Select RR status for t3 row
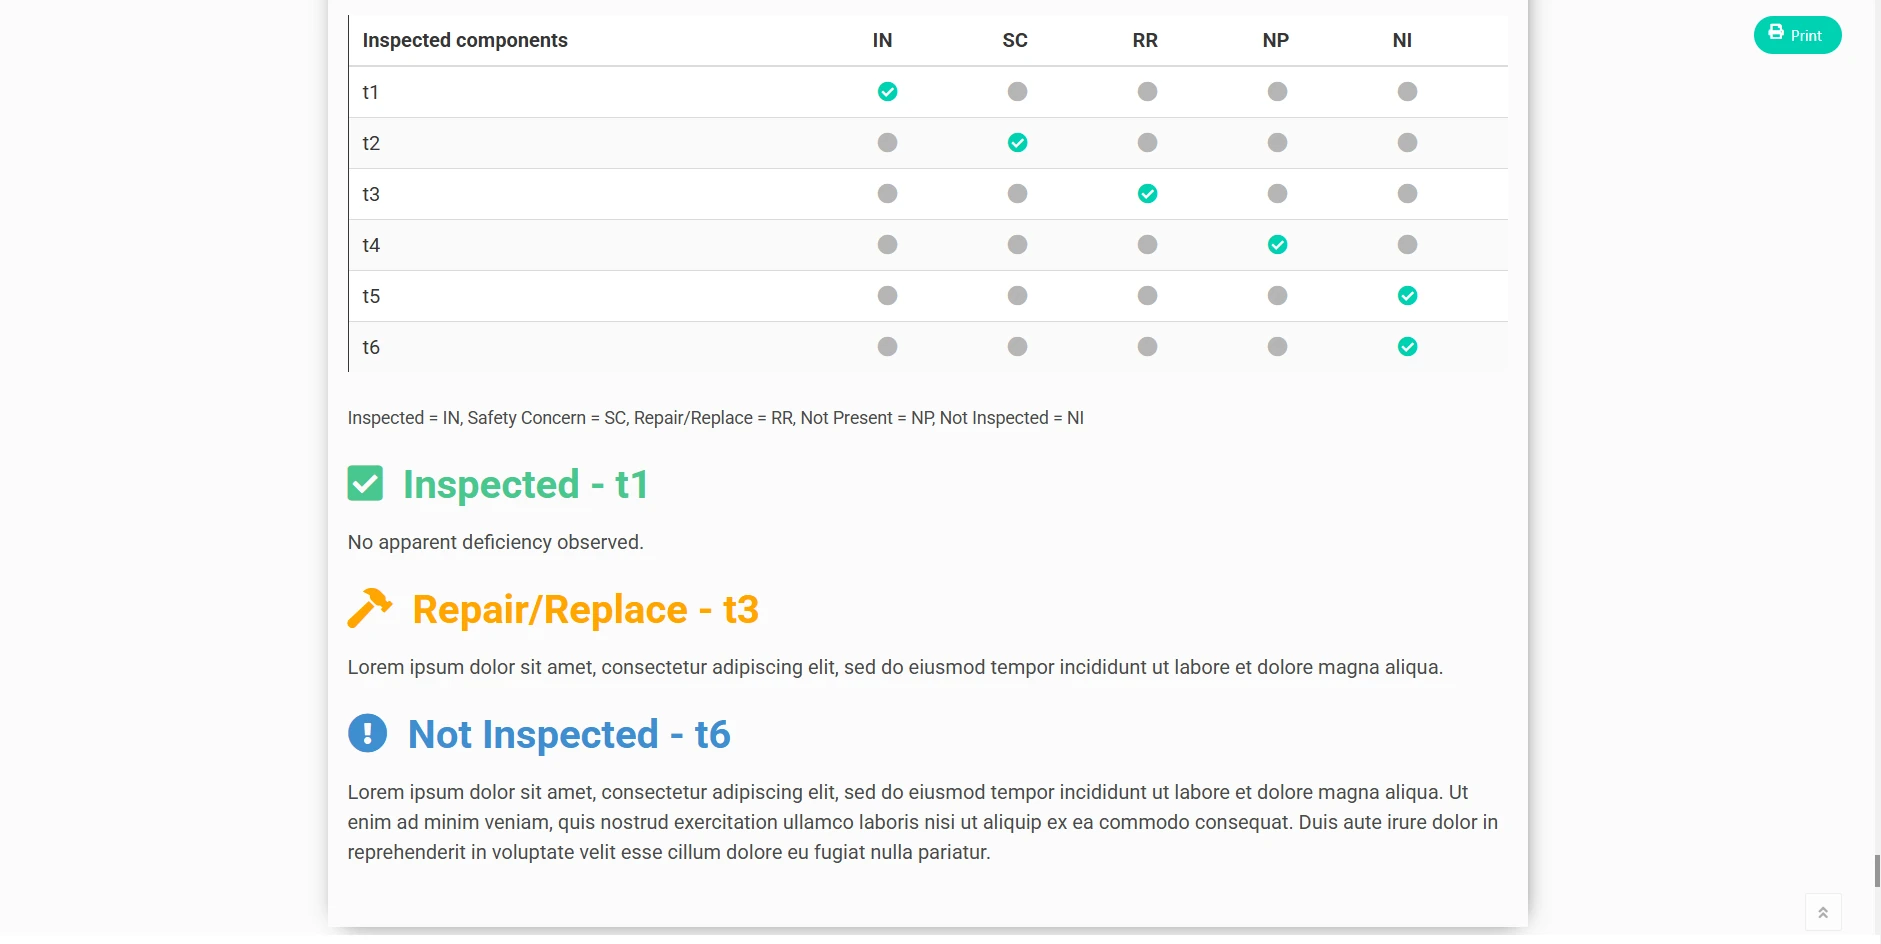 point(1147,194)
